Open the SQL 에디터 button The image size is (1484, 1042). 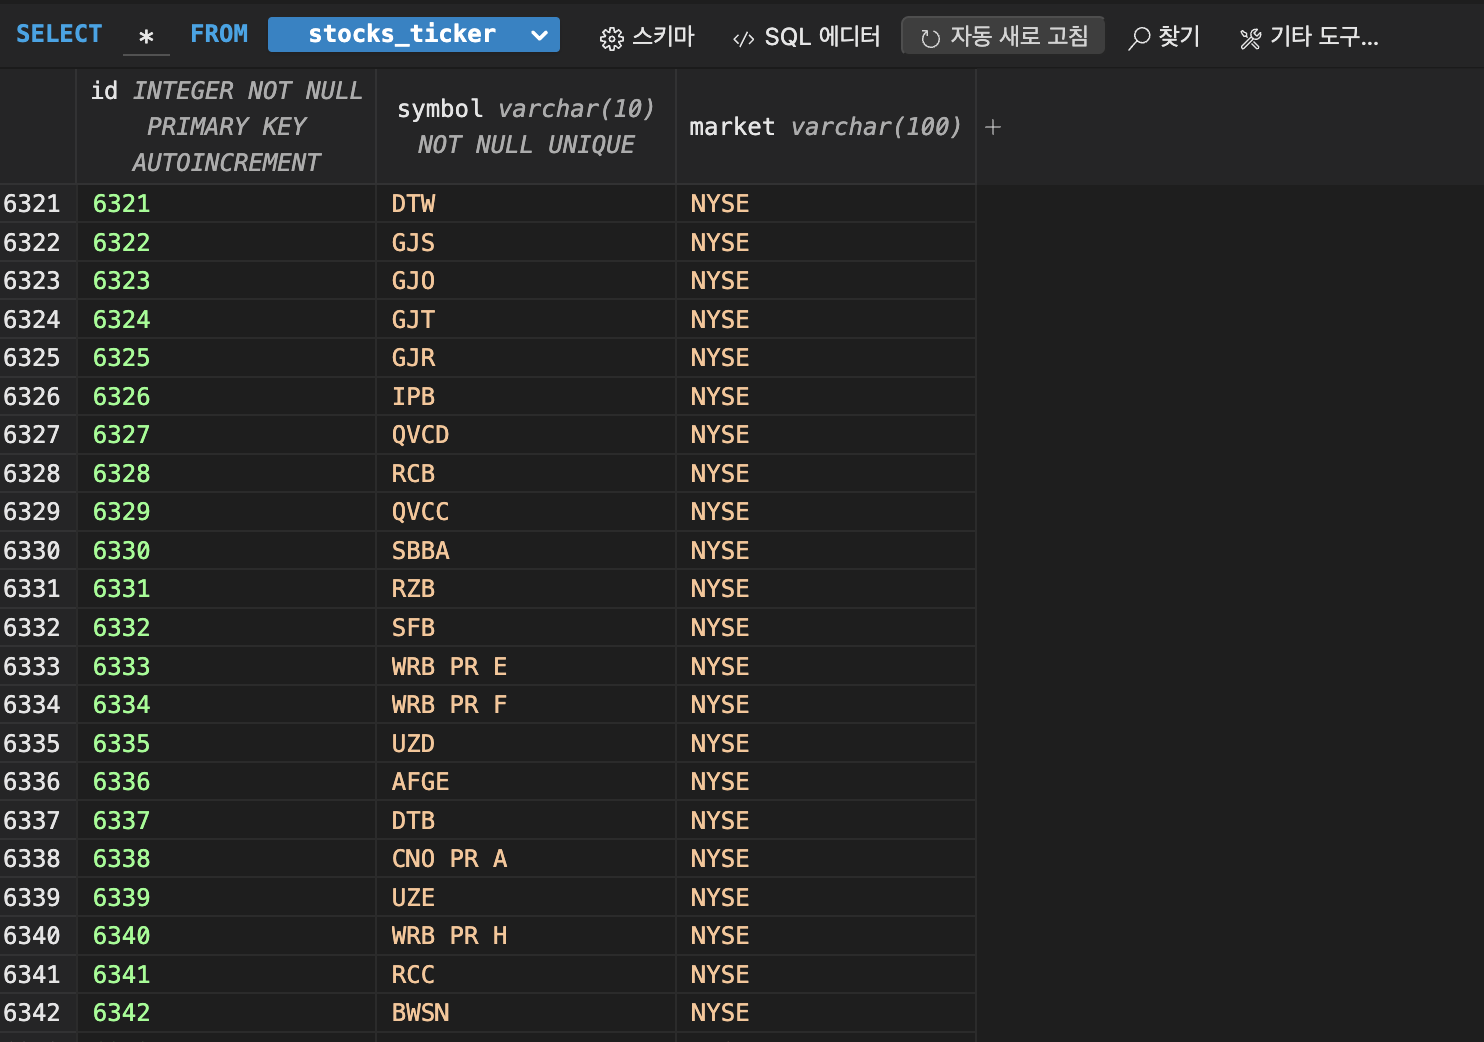[x=806, y=36]
